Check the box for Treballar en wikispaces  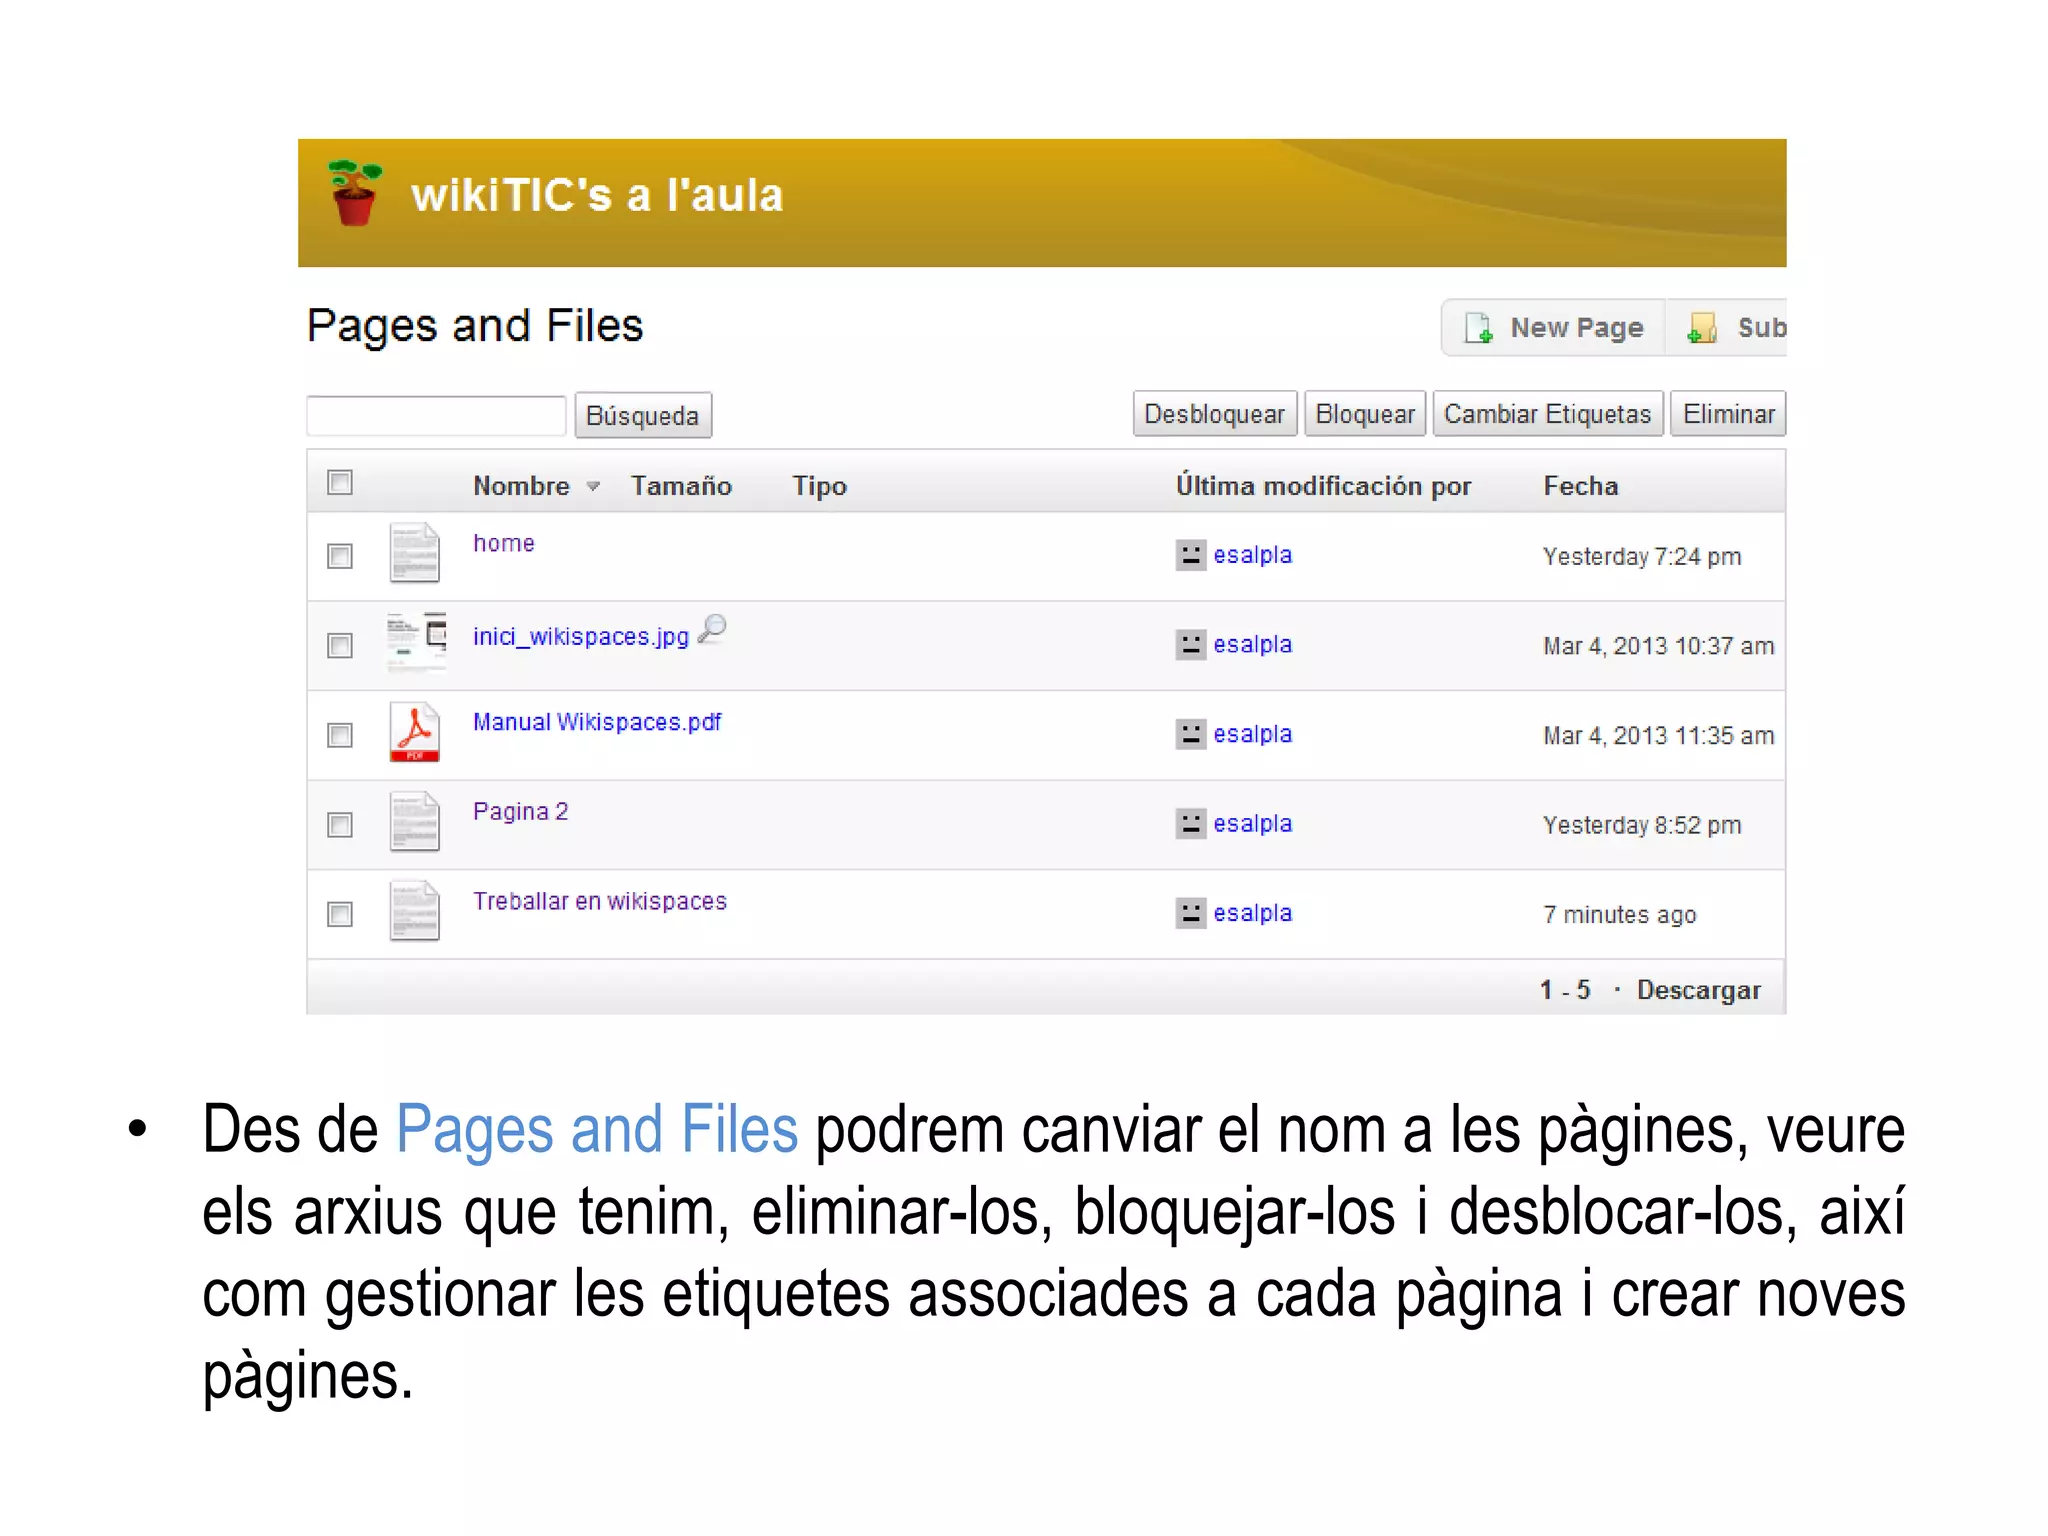pos(340,914)
